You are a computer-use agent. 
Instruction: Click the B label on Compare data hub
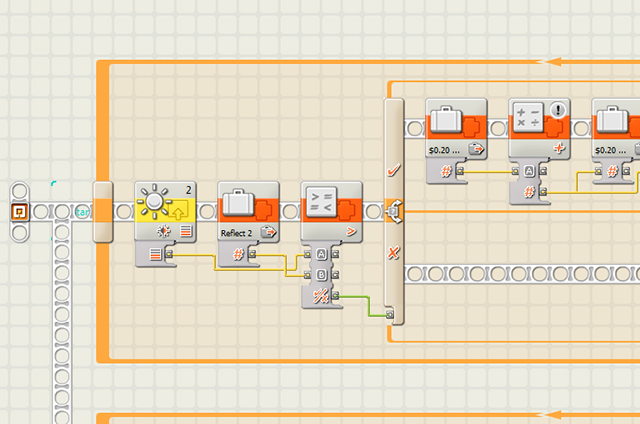click(x=321, y=275)
